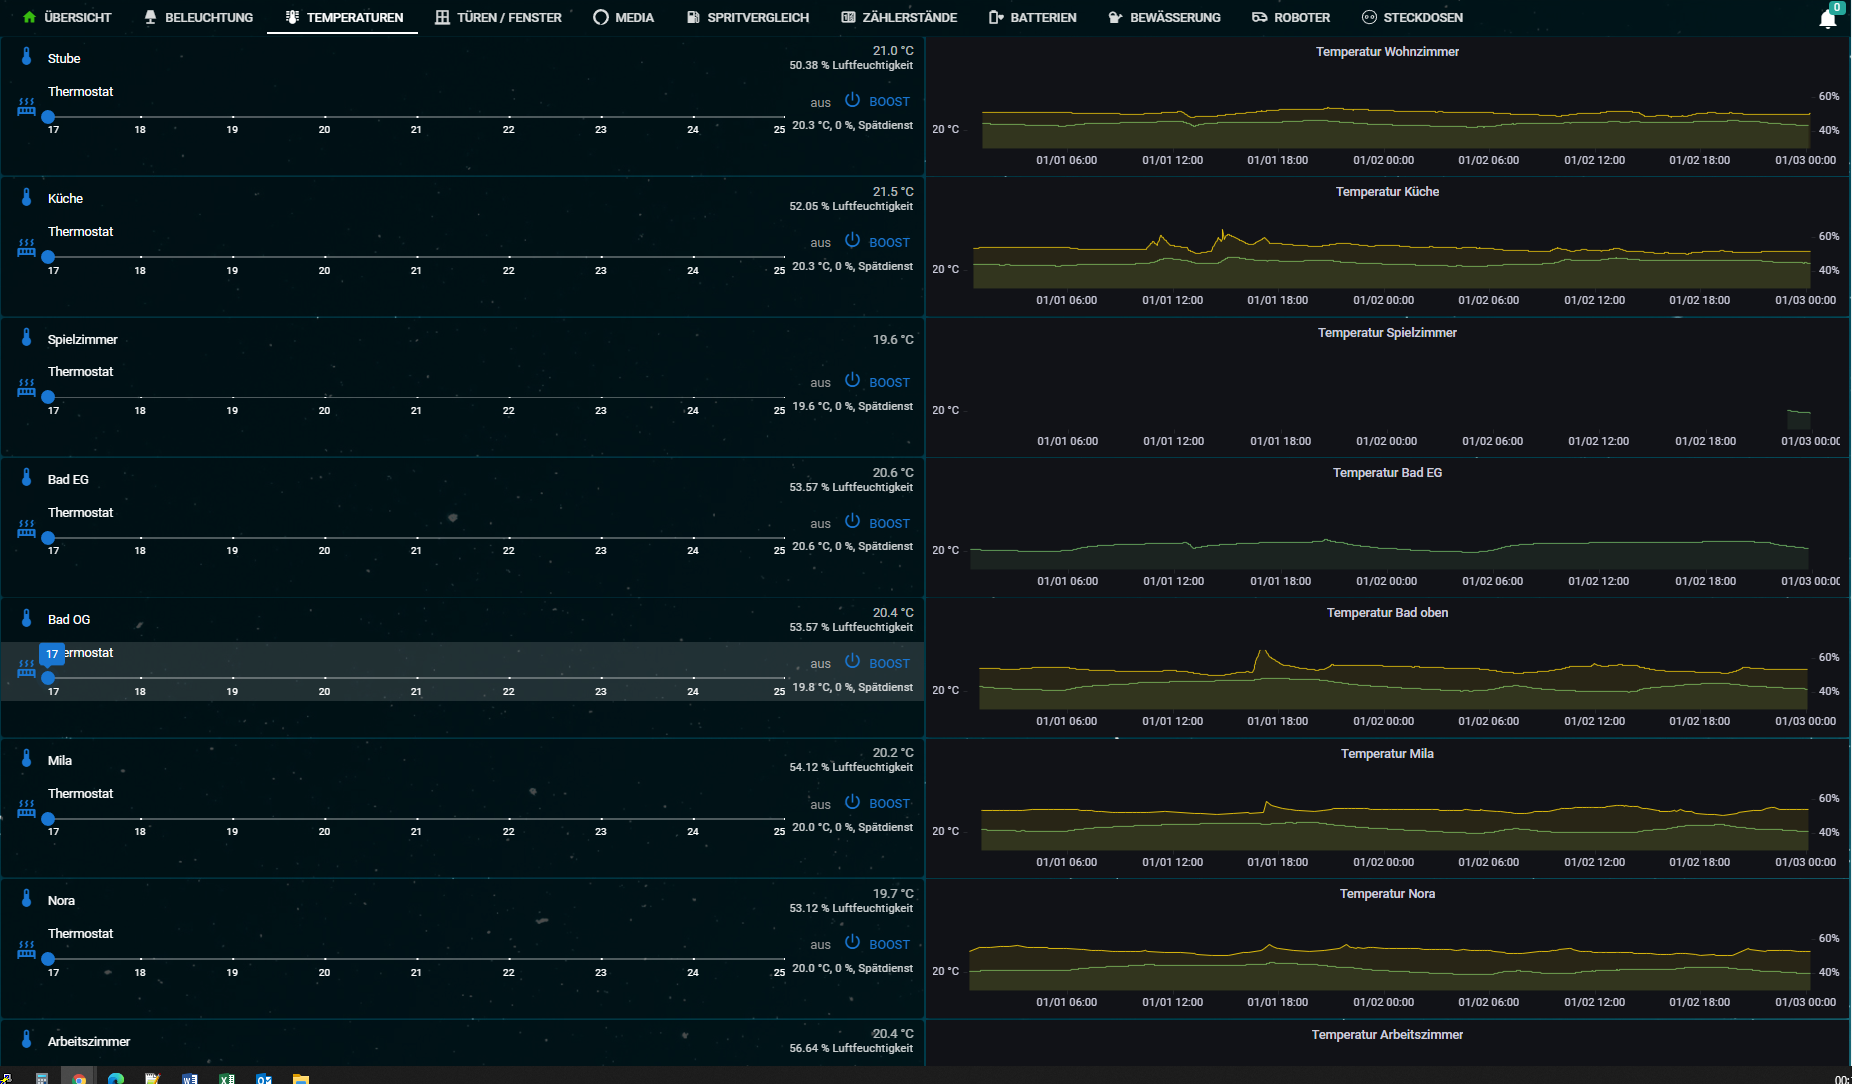Open Outlook from the taskbar
This screenshot has height=1084, width=1852.
point(264,1078)
